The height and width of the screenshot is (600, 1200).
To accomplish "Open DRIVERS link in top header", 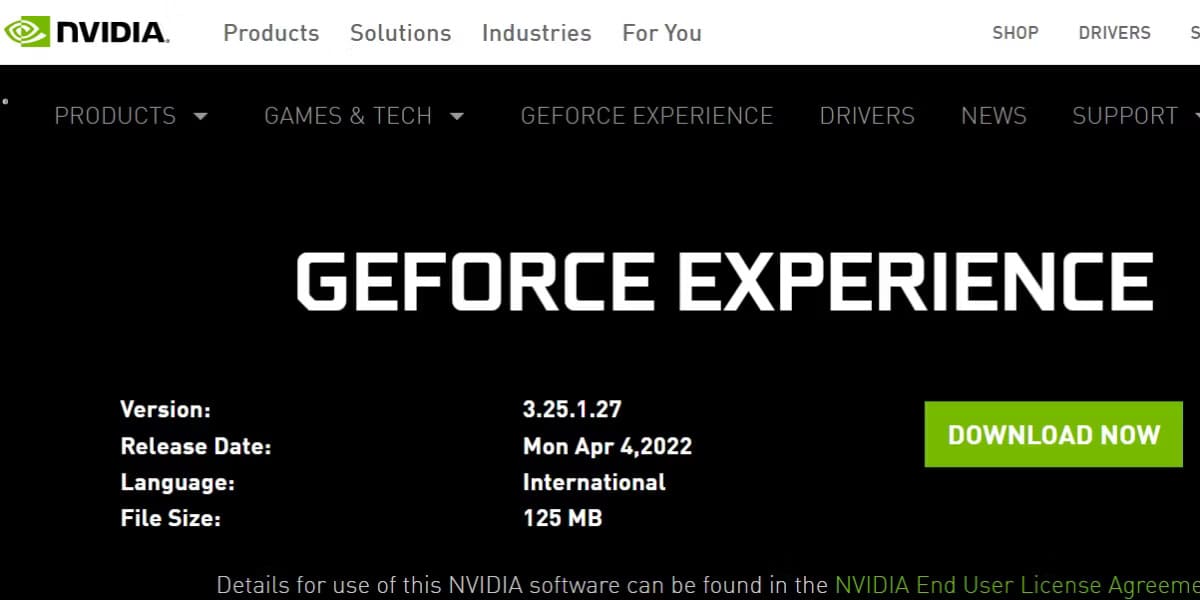I will click(x=1114, y=33).
